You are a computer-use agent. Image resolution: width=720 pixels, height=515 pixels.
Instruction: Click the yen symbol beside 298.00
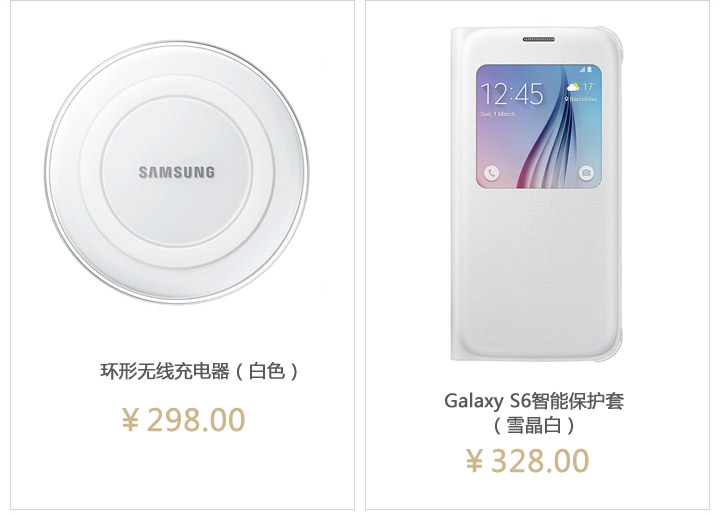[130, 420]
